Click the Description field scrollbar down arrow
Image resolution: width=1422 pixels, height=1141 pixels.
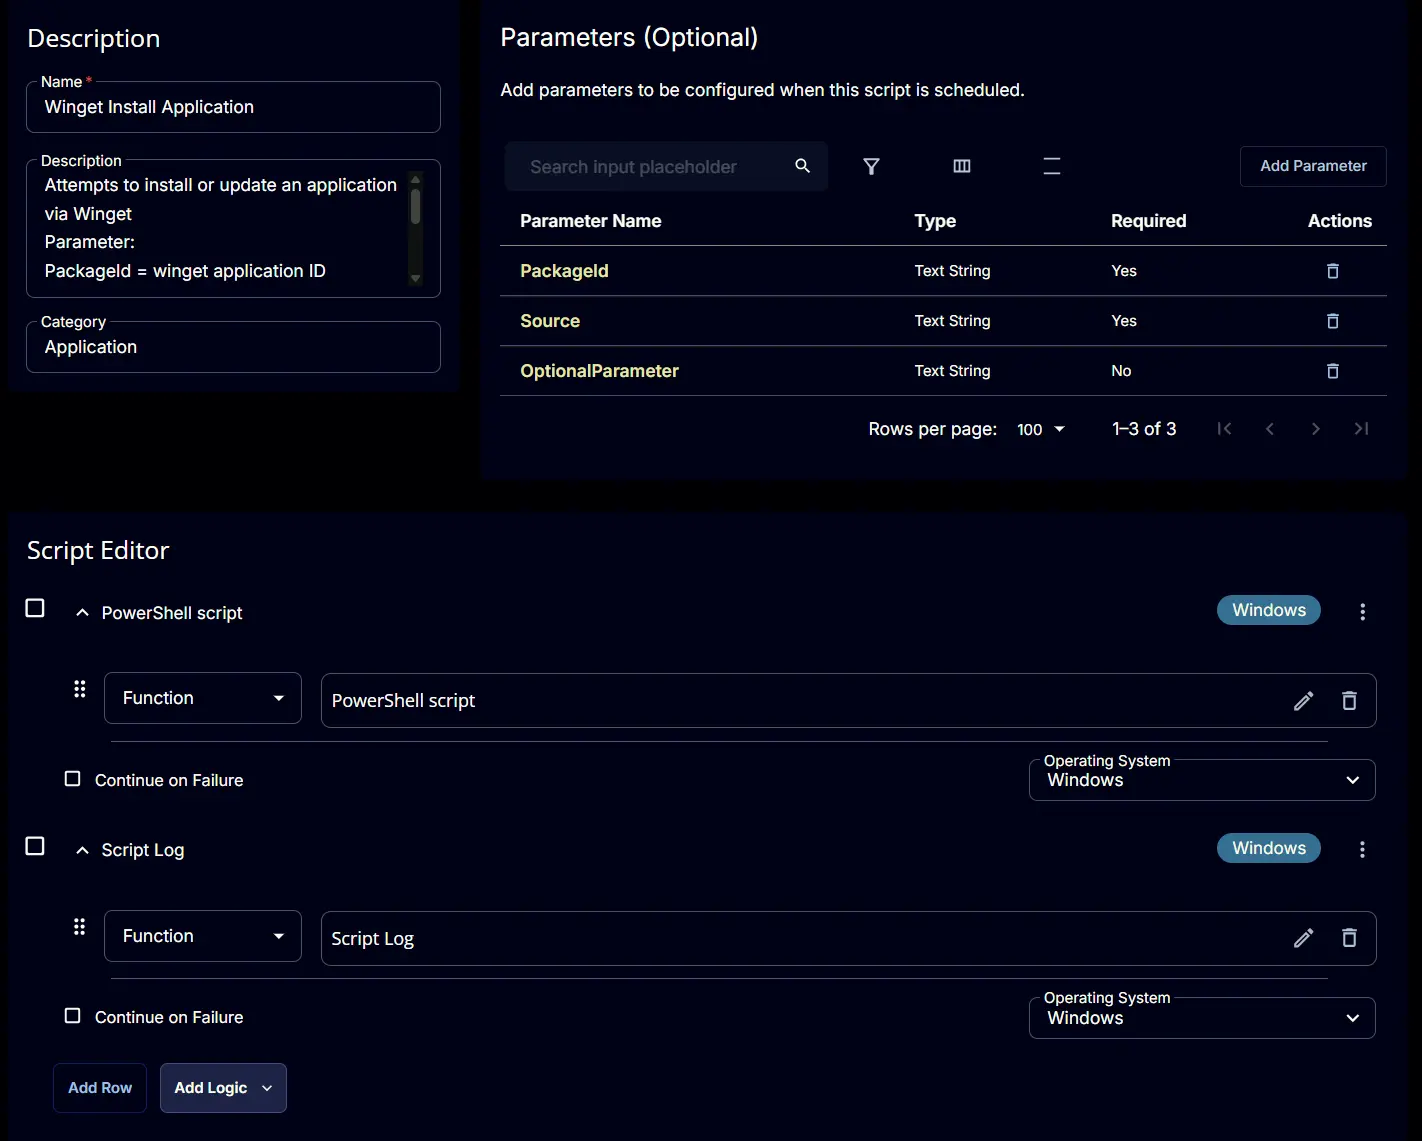coord(416,279)
